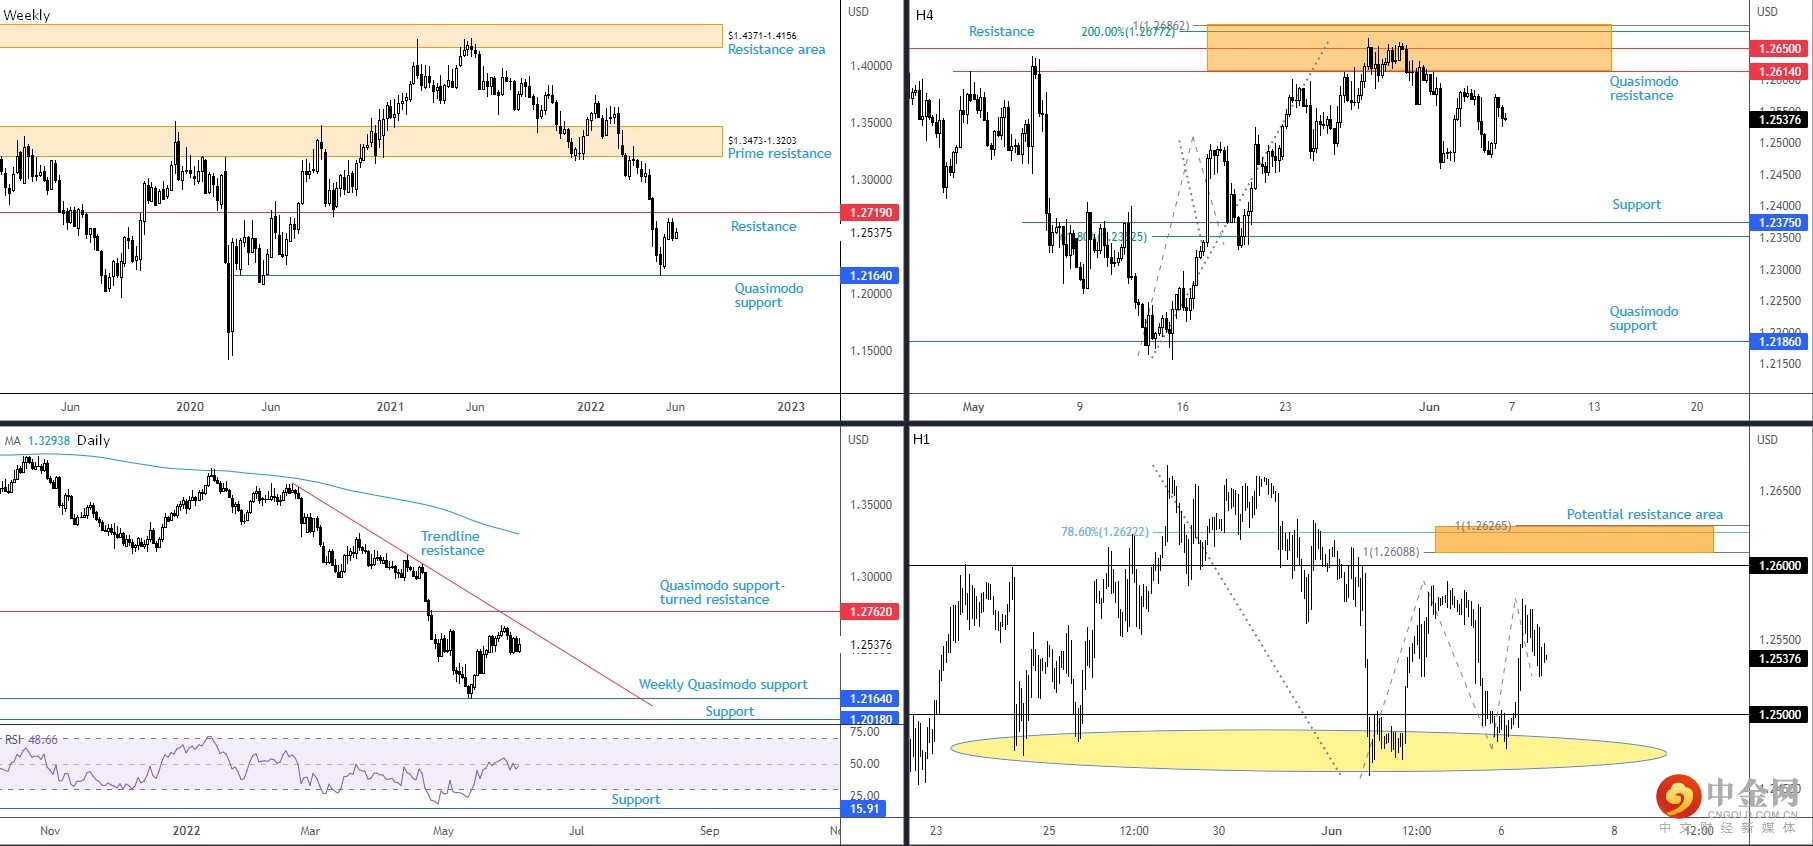Select "Quasimodo support-turned resistance" label

point(722,593)
